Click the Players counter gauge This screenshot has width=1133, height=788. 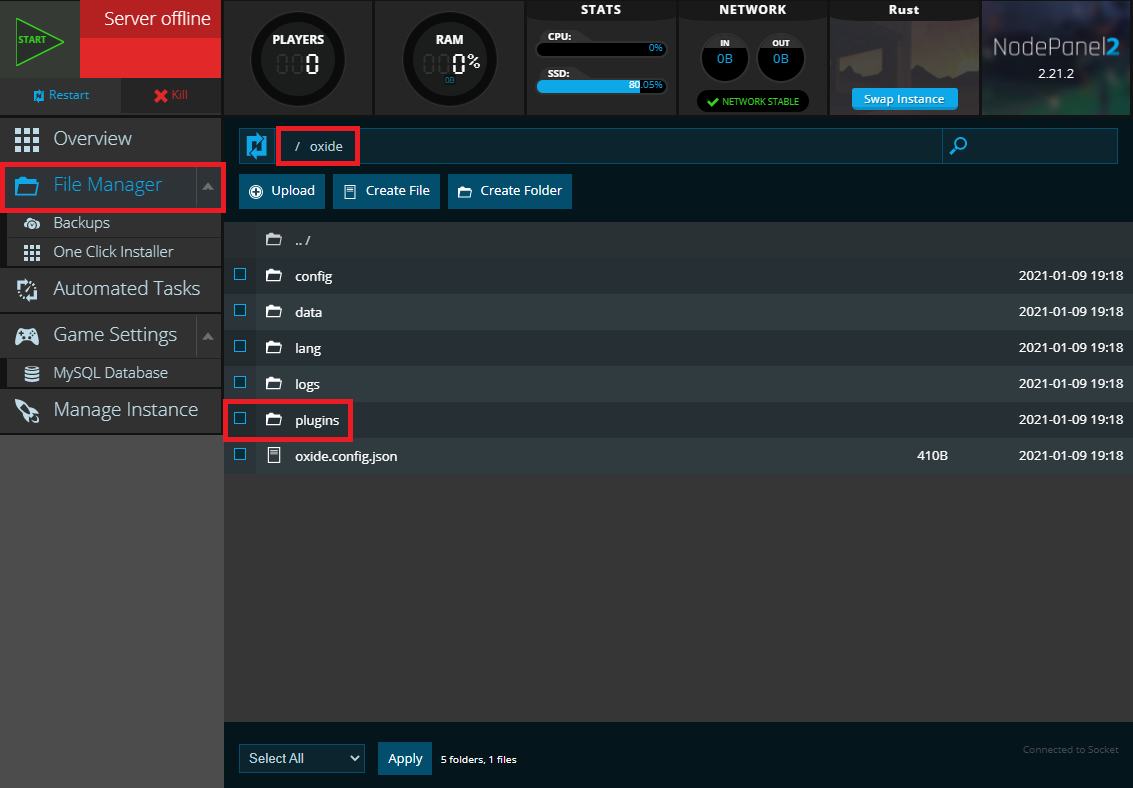click(298, 59)
